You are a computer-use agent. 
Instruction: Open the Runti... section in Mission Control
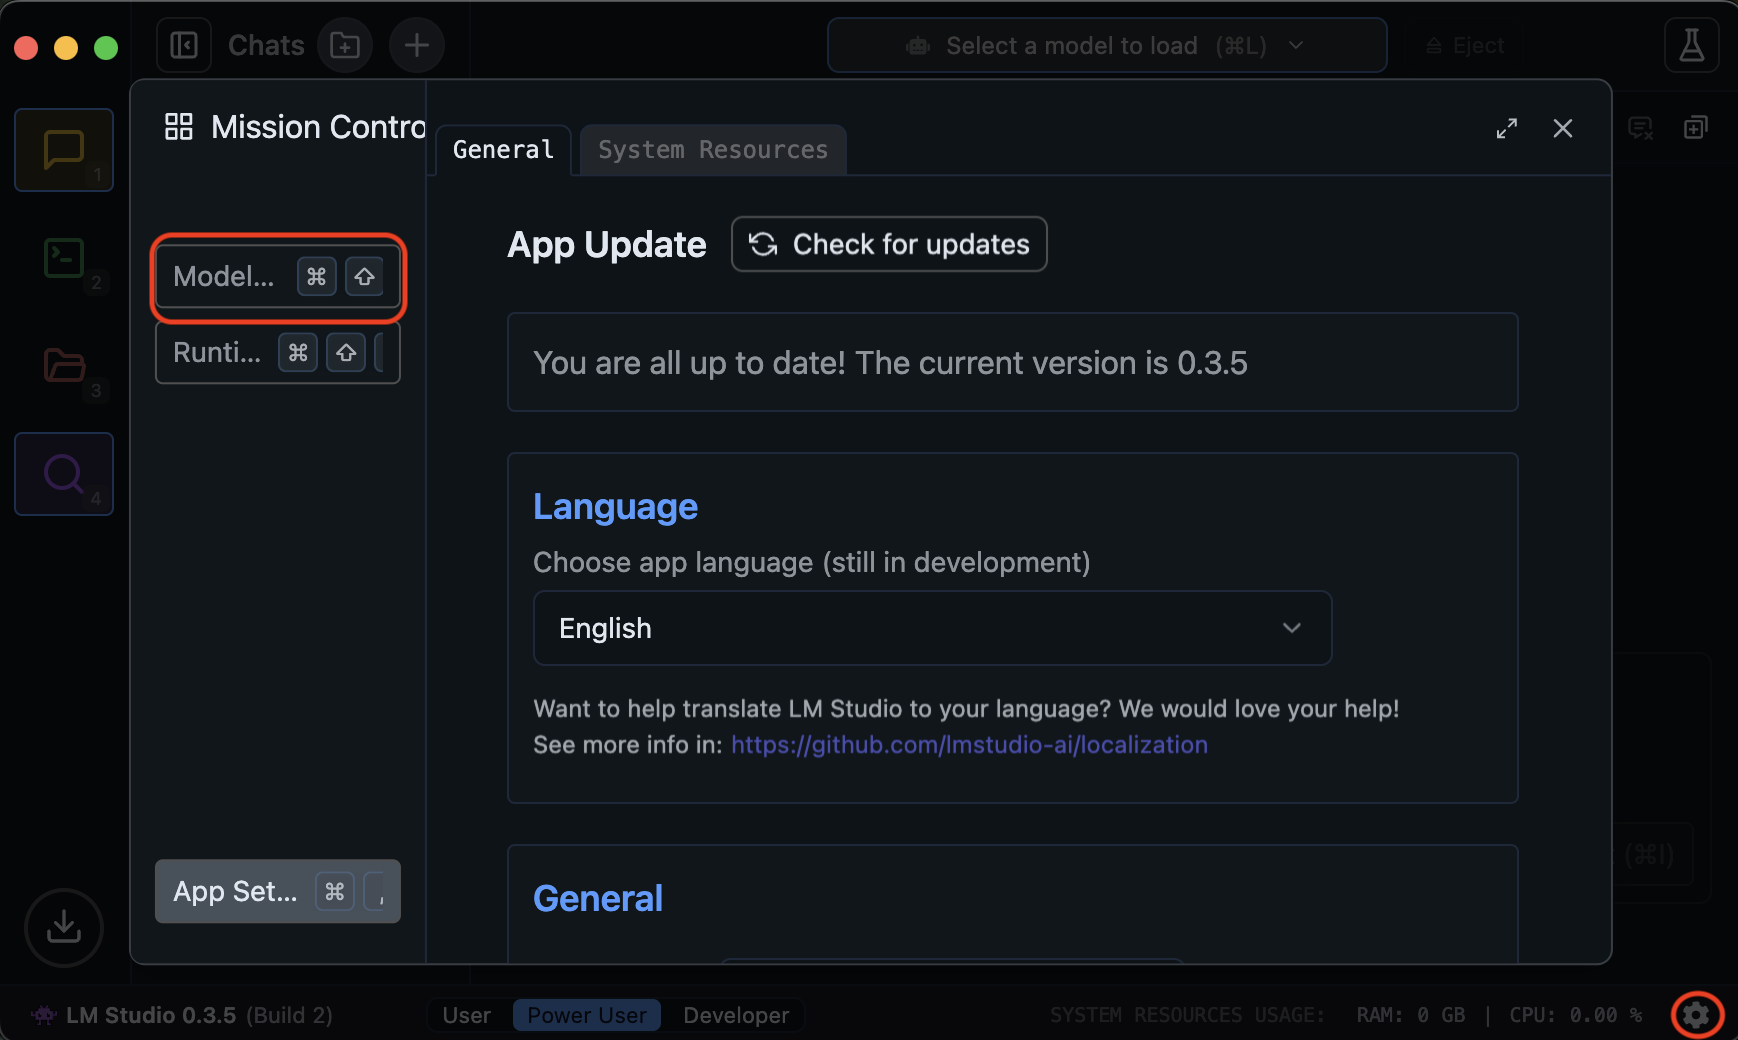tap(278, 352)
